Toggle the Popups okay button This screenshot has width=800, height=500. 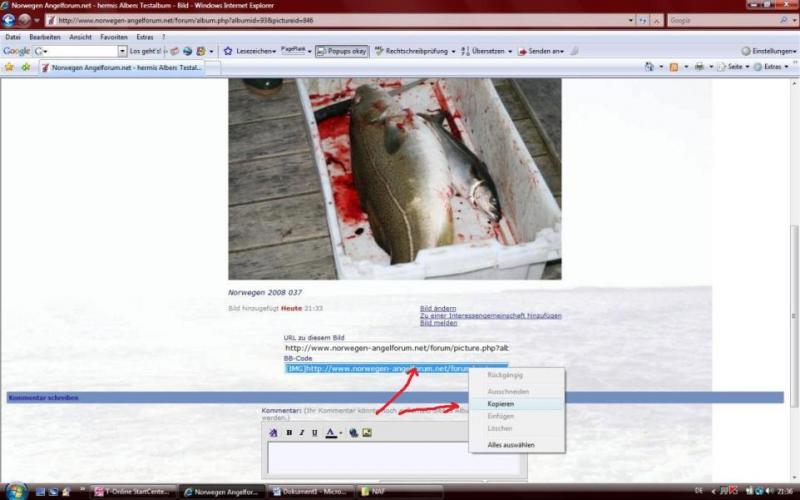pos(342,51)
